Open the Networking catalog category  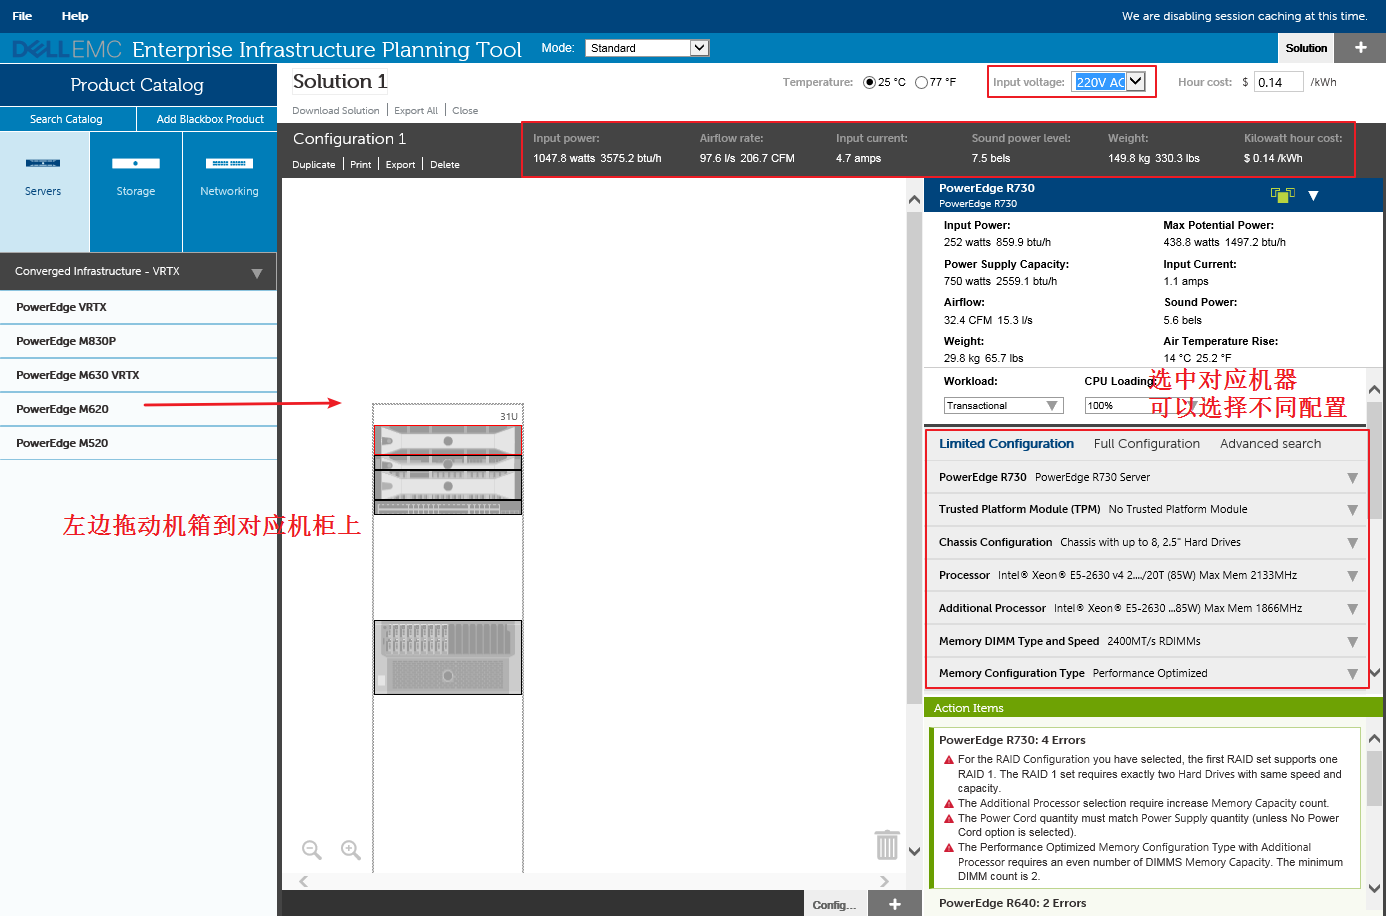tap(229, 191)
